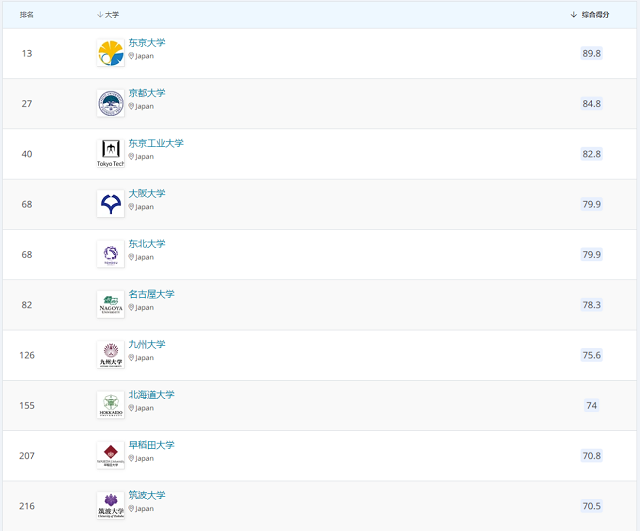This screenshot has width=640, height=531.
Task: Select rank 13 cell
Action: click(27, 53)
